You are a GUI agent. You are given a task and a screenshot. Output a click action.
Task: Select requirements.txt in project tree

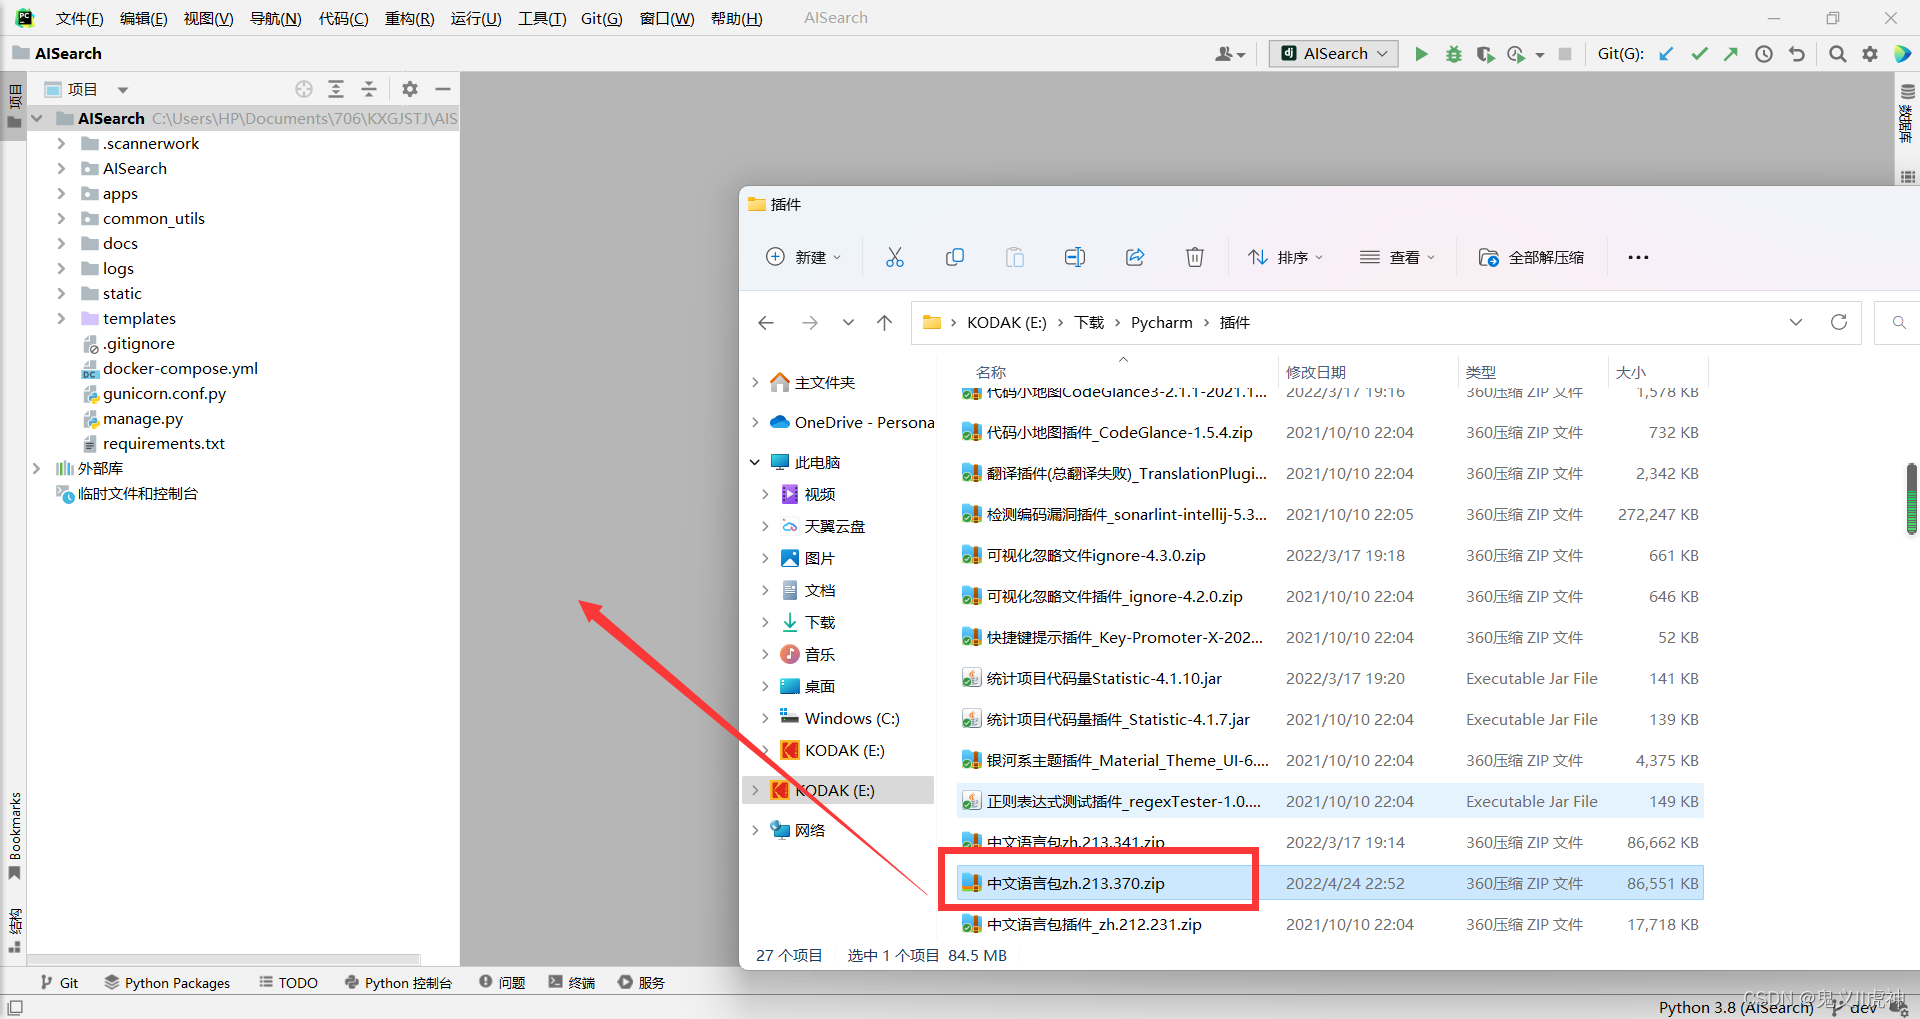tap(153, 443)
